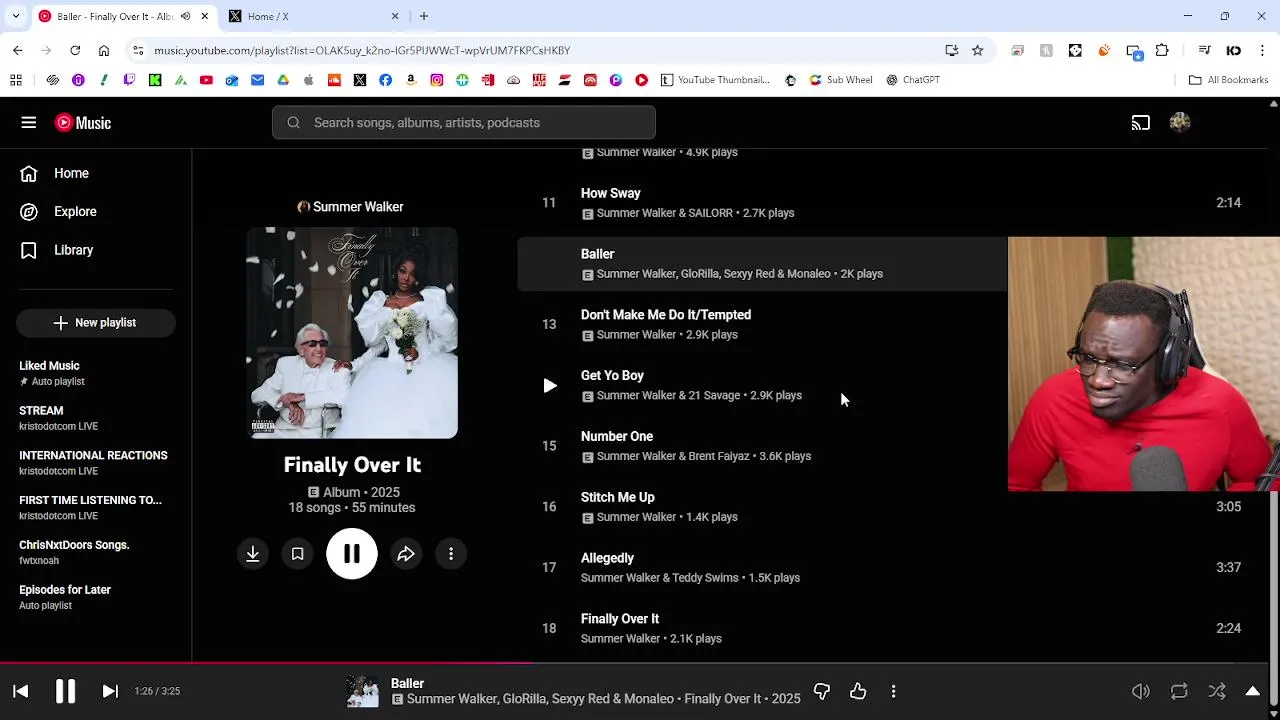Open Library in sidebar
This screenshot has height=720, width=1280.
(x=57, y=250)
